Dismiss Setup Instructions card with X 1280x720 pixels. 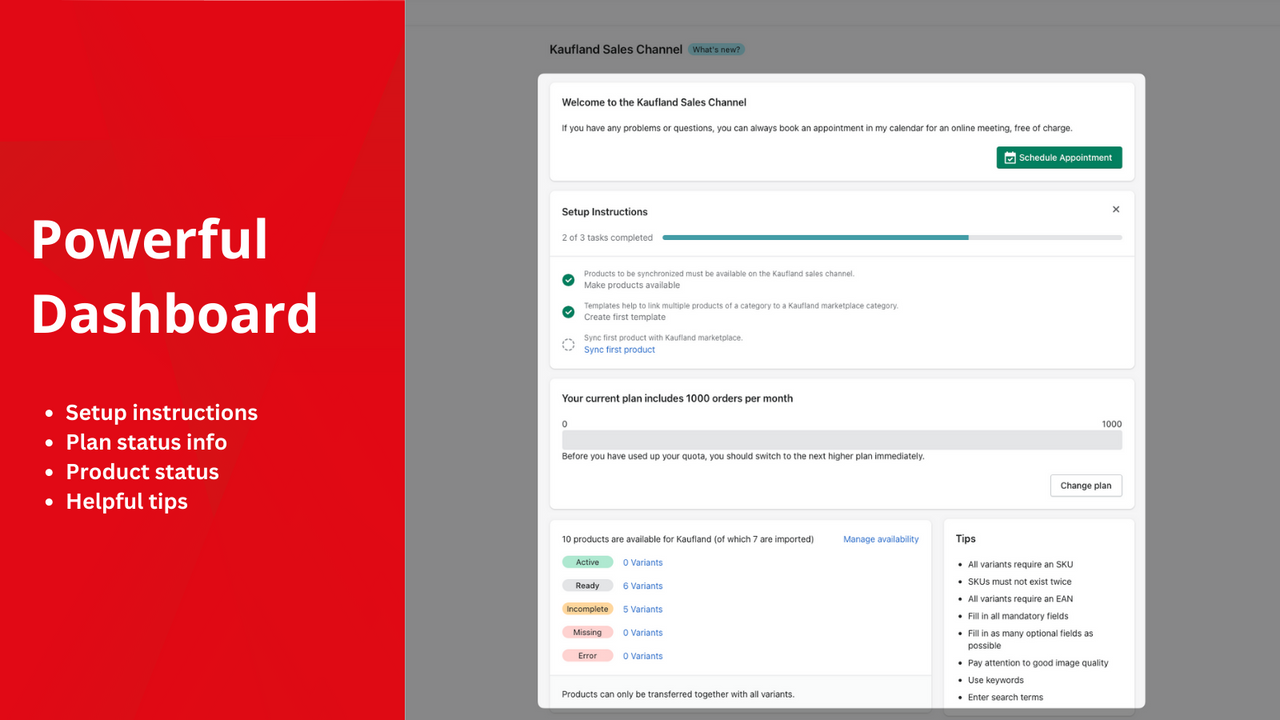click(x=1116, y=210)
